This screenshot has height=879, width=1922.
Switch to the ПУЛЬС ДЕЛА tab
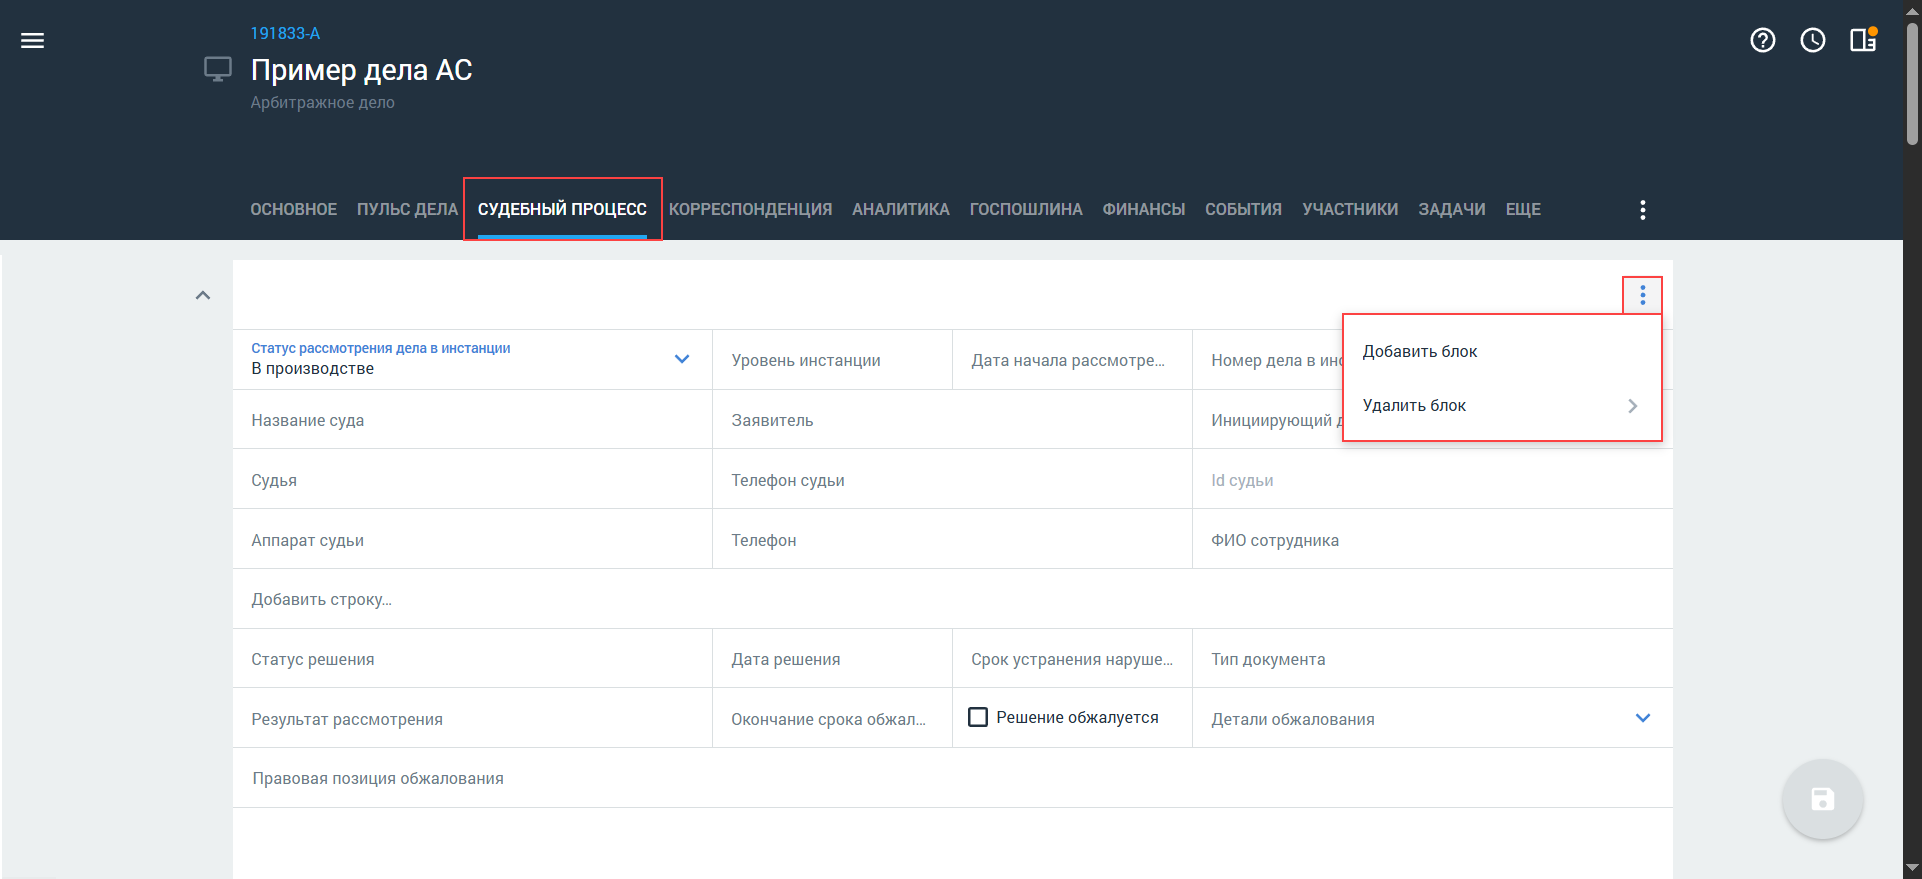click(407, 210)
